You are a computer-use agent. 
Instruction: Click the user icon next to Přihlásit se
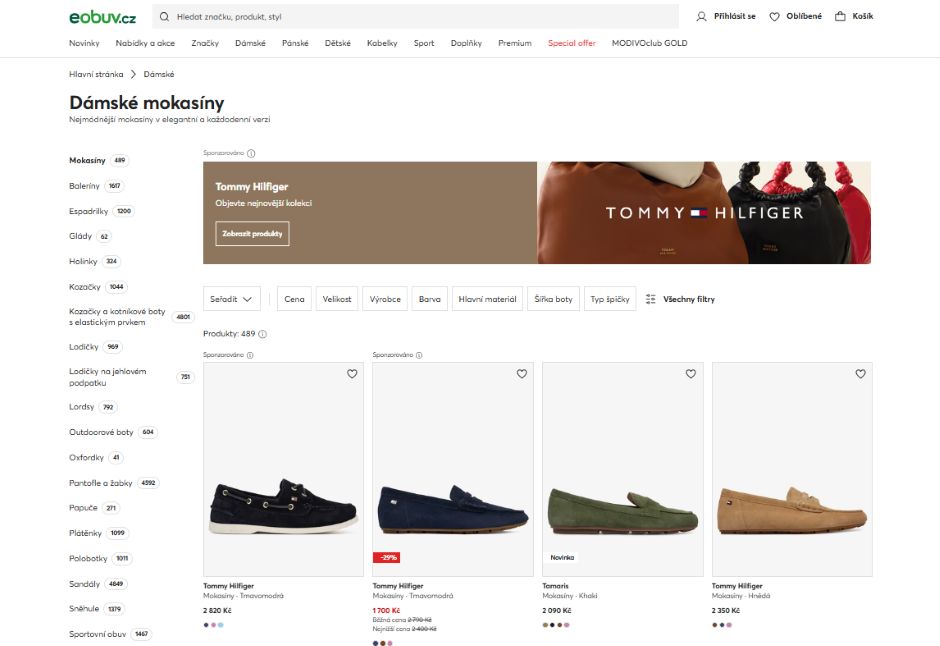(x=701, y=17)
